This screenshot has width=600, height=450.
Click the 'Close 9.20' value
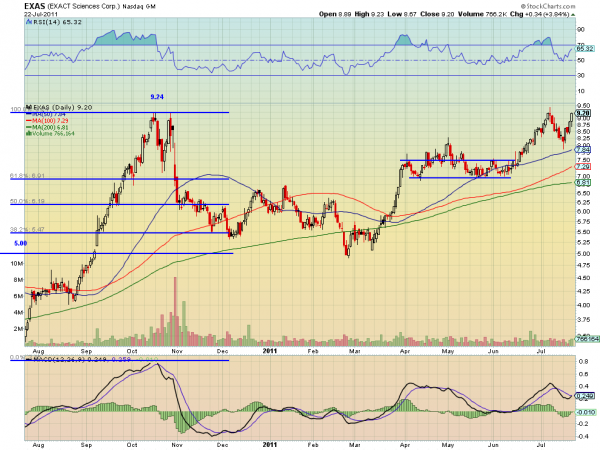coord(437,14)
